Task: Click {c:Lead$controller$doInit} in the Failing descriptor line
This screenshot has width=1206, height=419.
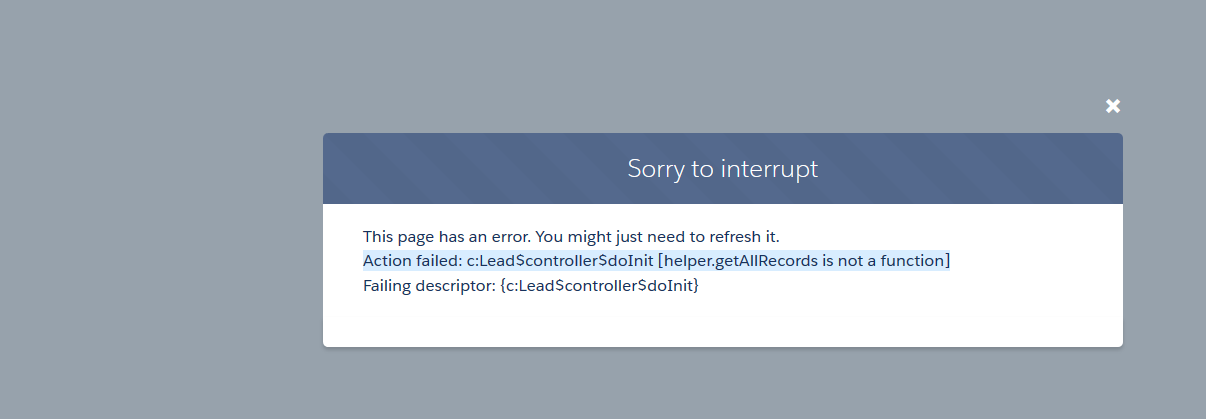Action: [599, 286]
